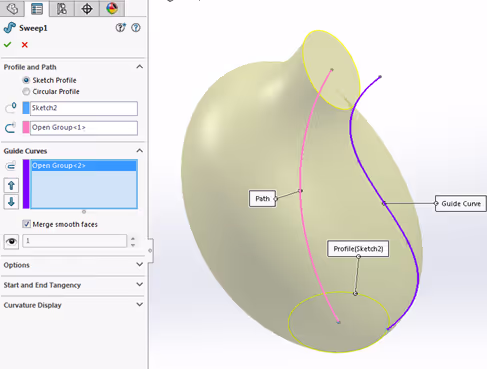Expand the Curvature Display section

tap(140, 305)
